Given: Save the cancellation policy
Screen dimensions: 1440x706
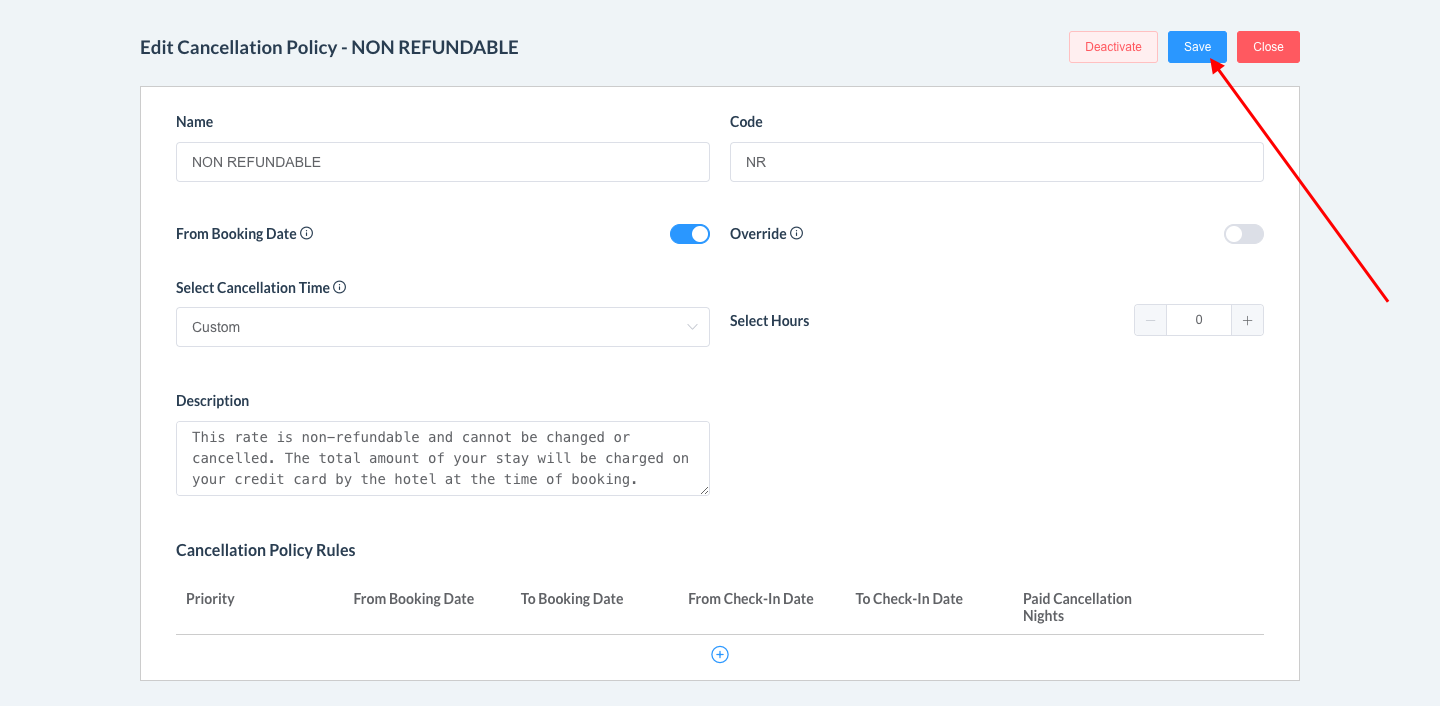Looking at the screenshot, I should point(1197,47).
